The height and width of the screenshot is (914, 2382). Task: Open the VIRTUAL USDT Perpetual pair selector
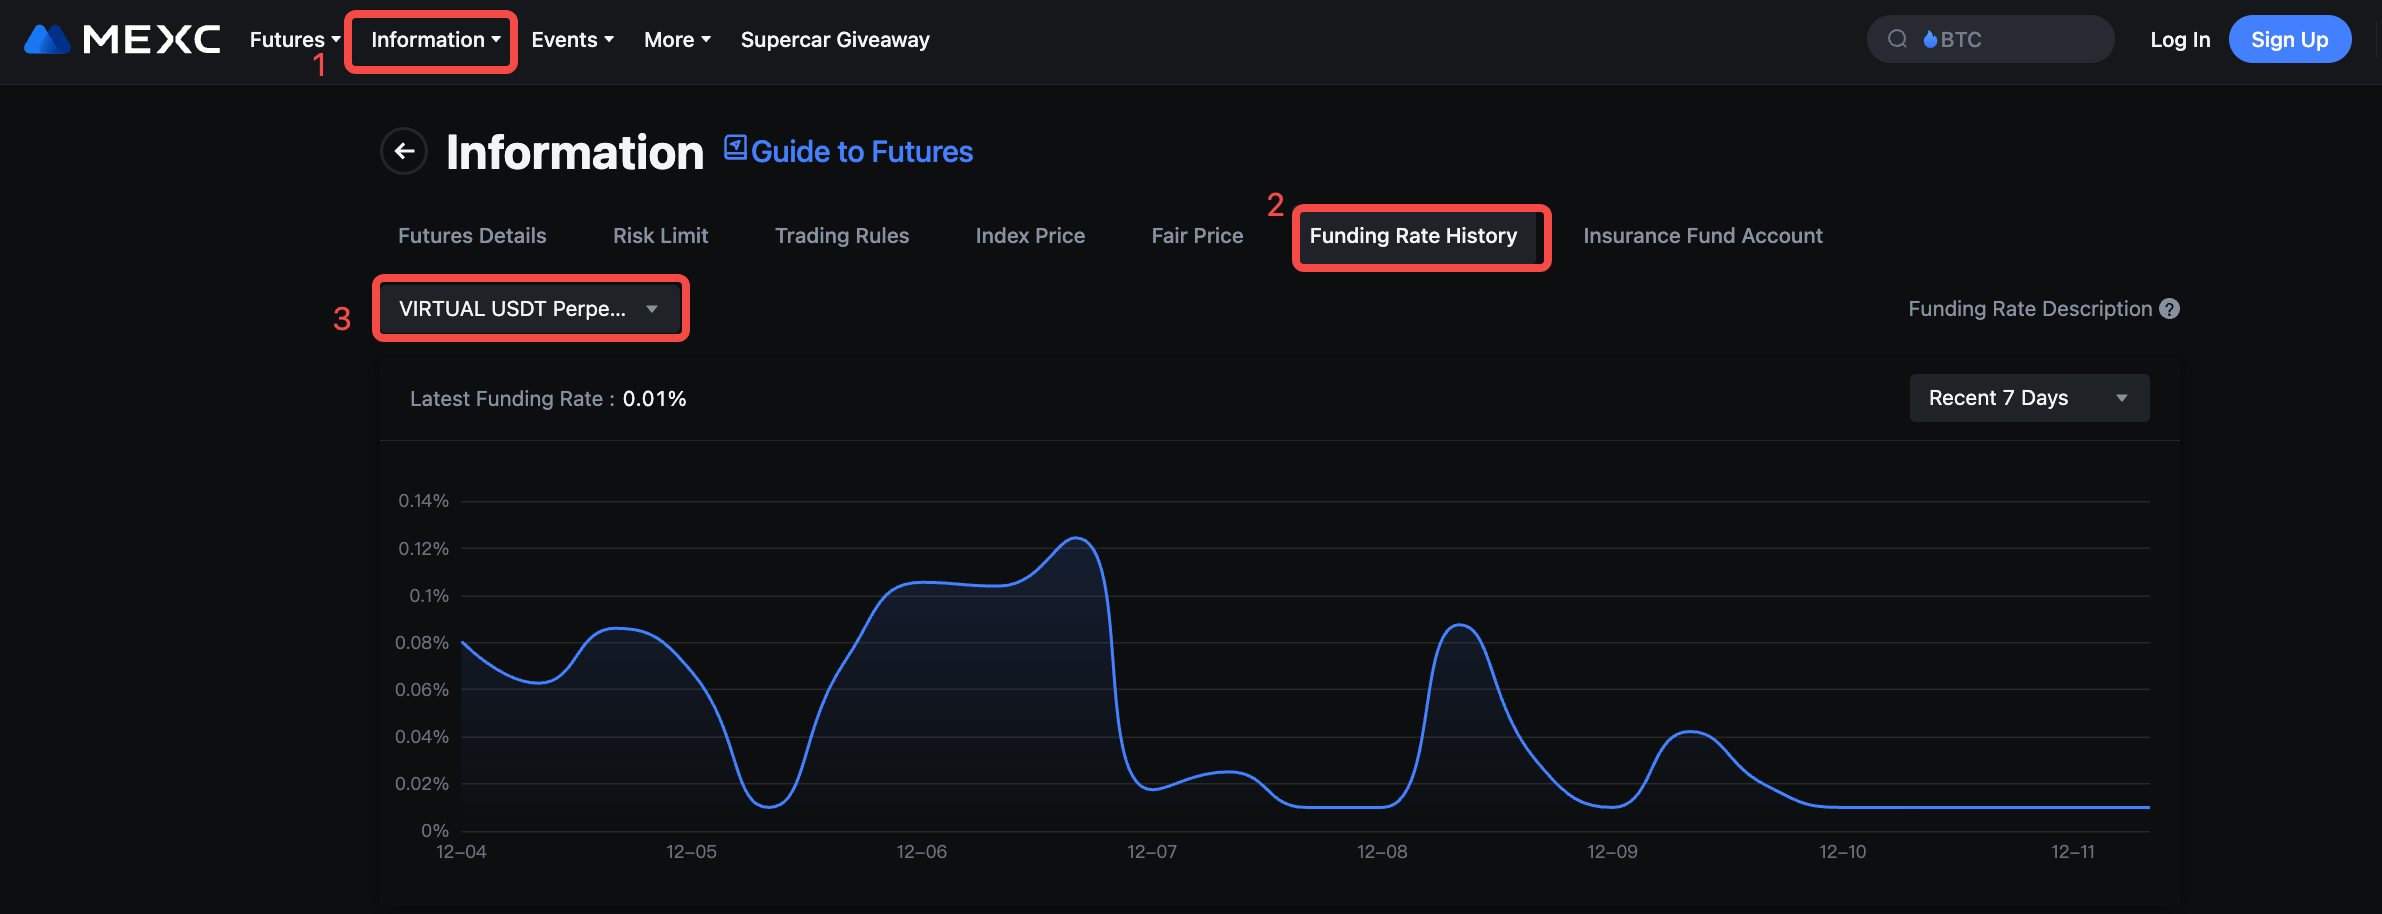coord(529,309)
